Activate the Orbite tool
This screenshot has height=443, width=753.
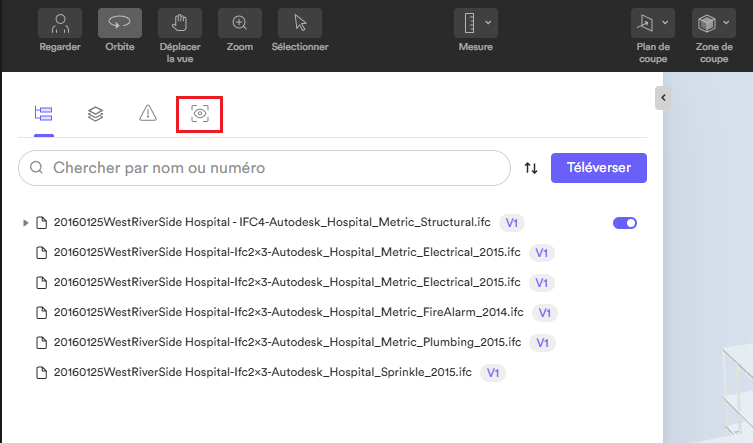pos(120,23)
